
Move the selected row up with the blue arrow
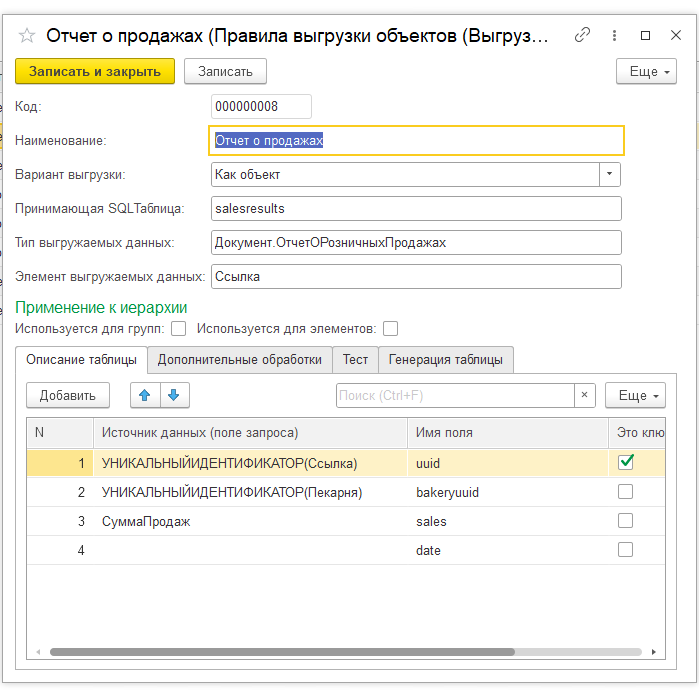(x=145, y=395)
